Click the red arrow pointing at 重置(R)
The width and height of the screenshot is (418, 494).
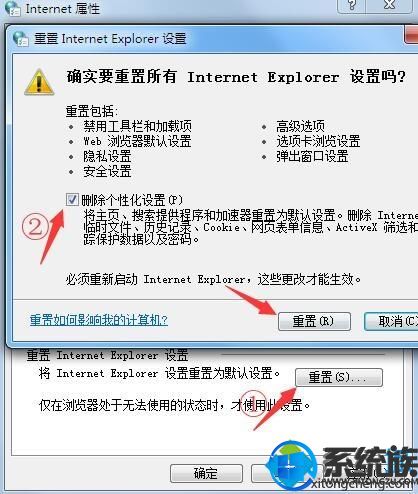tap(254, 301)
